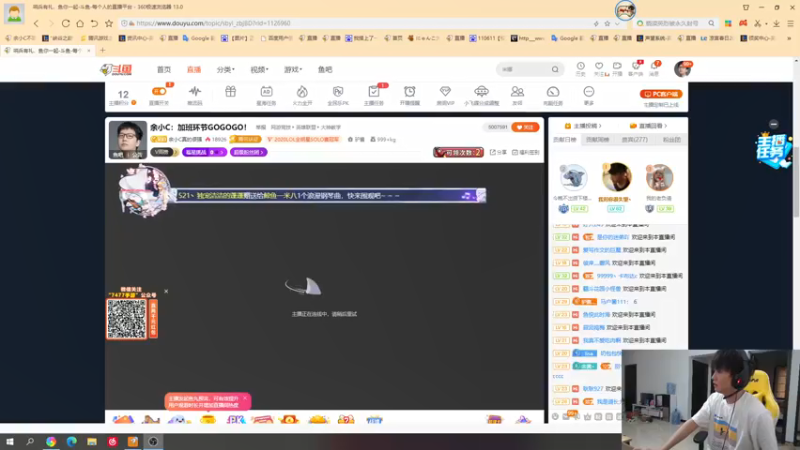
Task: Click the streamer score 12 indicator
Action: pyautogui.click(x=123, y=96)
